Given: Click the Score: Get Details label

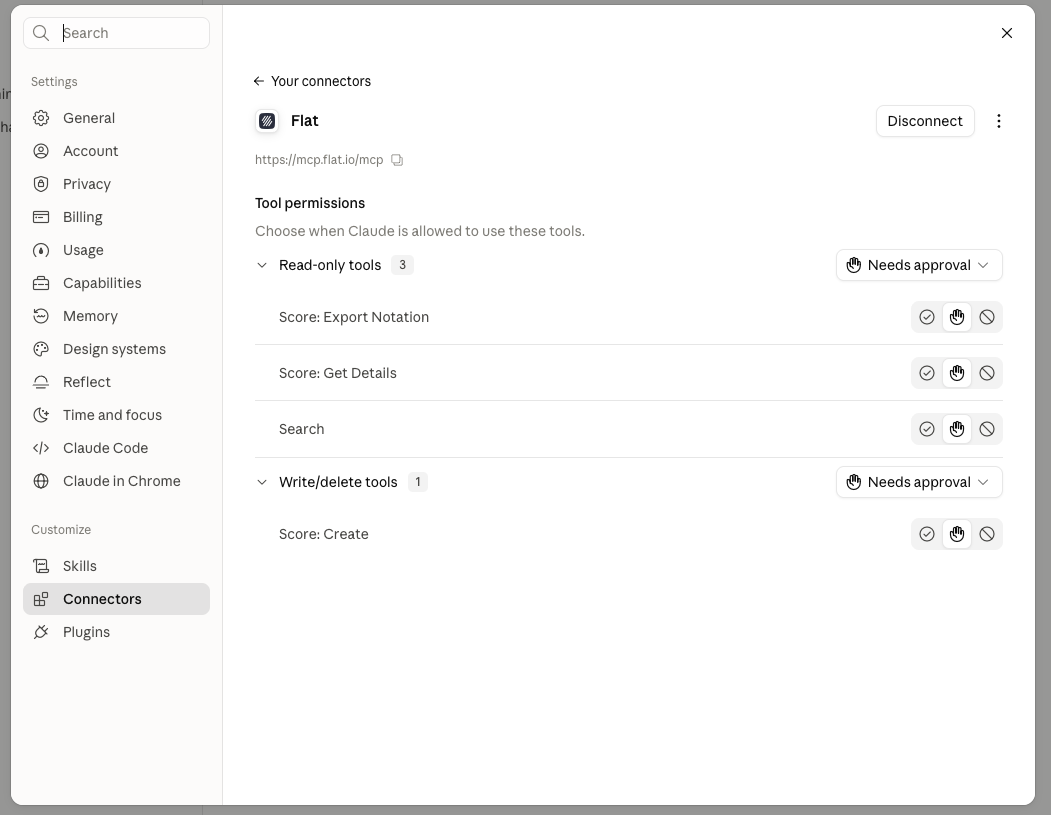Looking at the screenshot, I should [338, 373].
